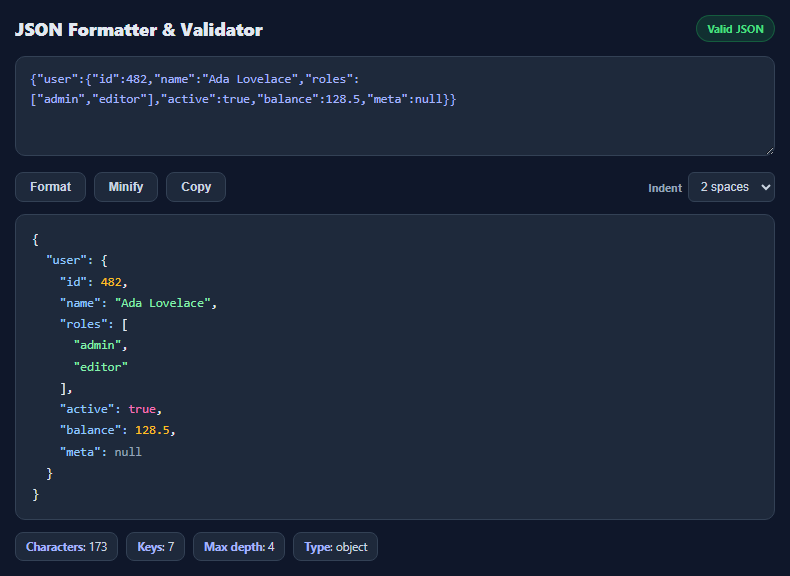Open the Indent spaces dropdown
The height and width of the screenshot is (576, 790).
[x=731, y=187]
